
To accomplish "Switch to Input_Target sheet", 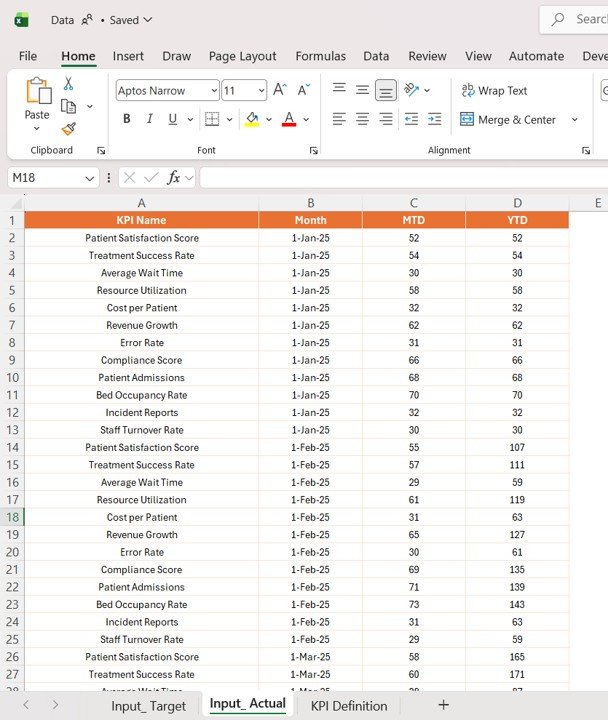I will [148, 706].
